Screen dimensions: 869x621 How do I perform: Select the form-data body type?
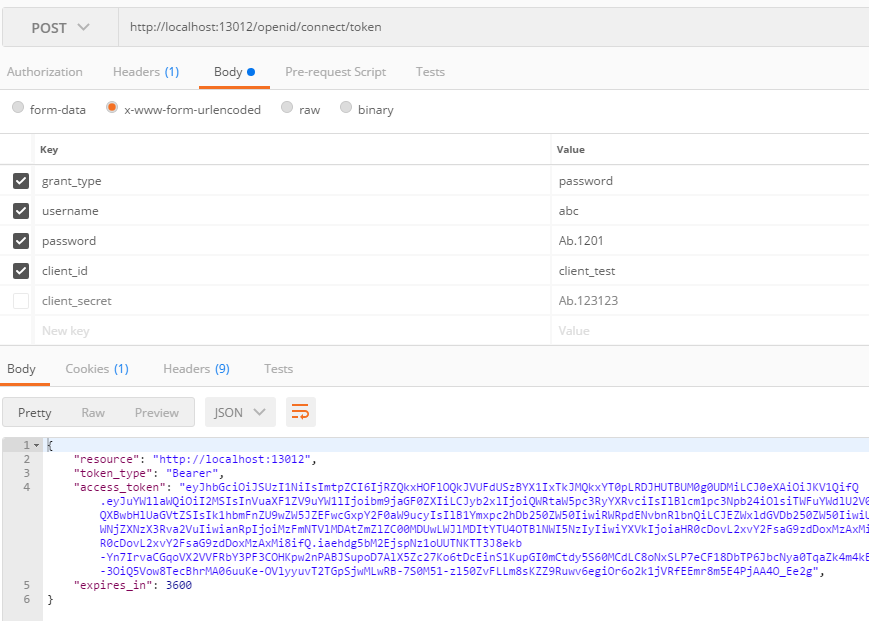tap(17, 109)
